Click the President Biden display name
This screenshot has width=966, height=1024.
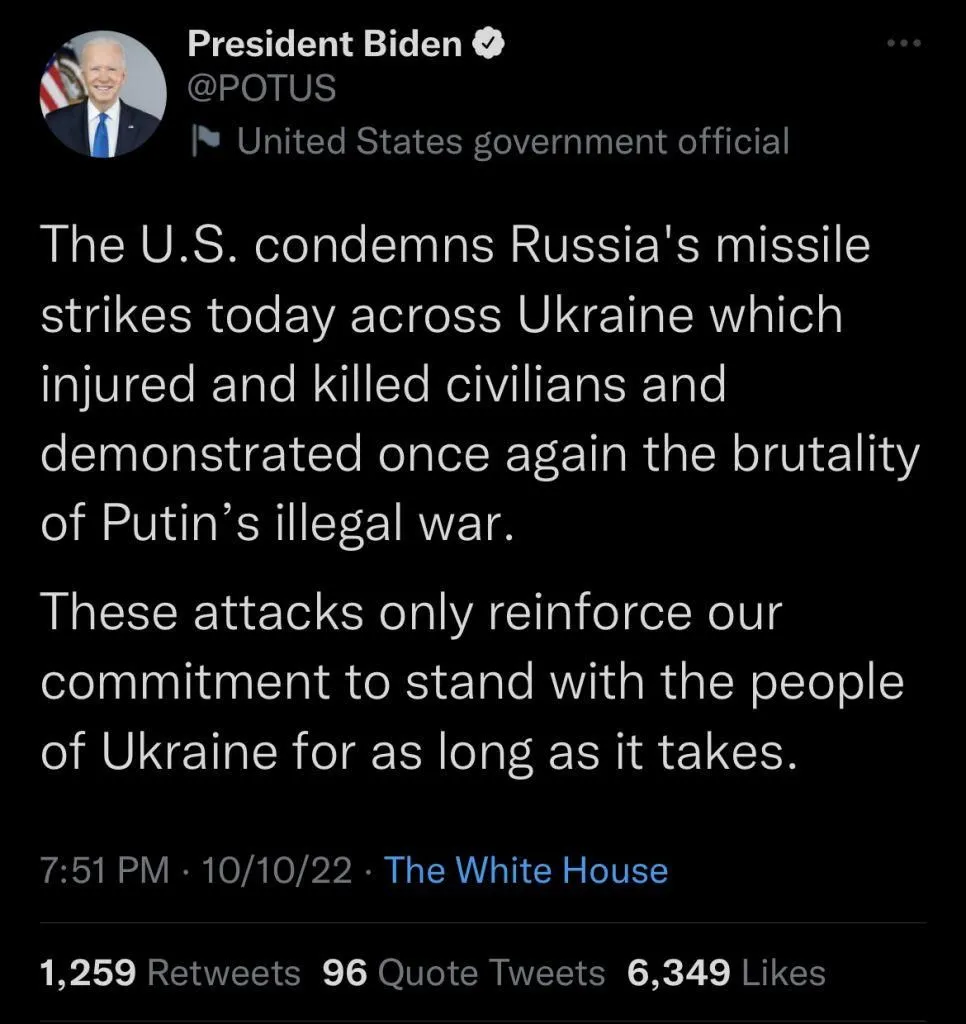pos(325,44)
